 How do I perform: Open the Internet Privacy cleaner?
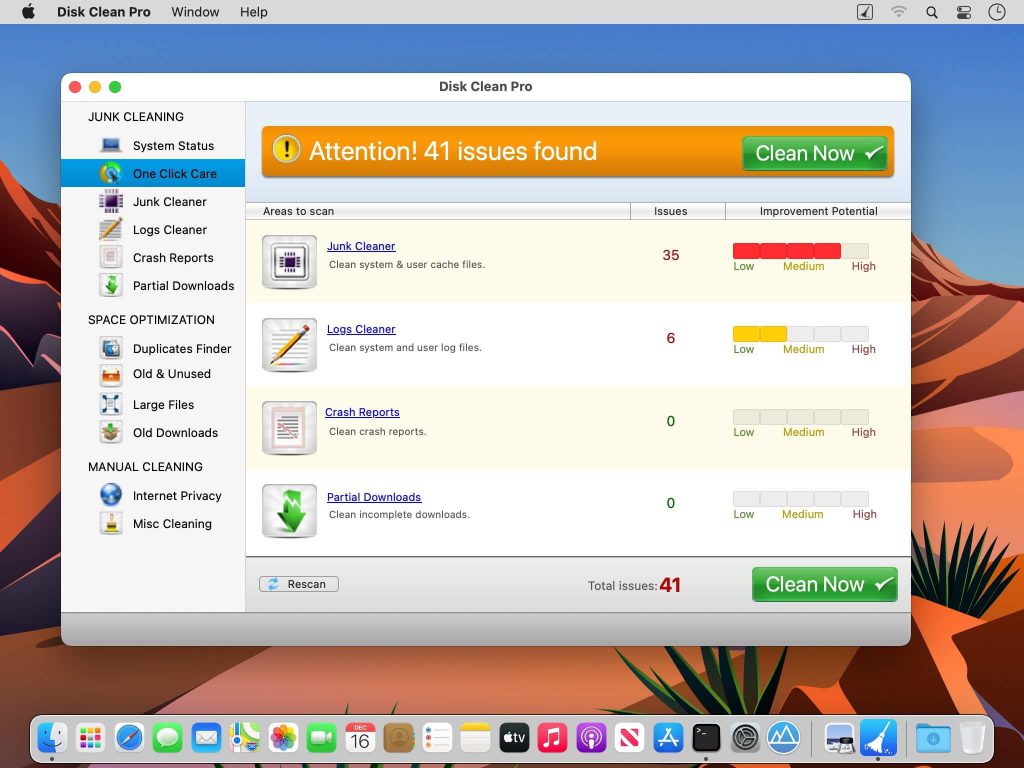pyautogui.click(x=176, y=495)
